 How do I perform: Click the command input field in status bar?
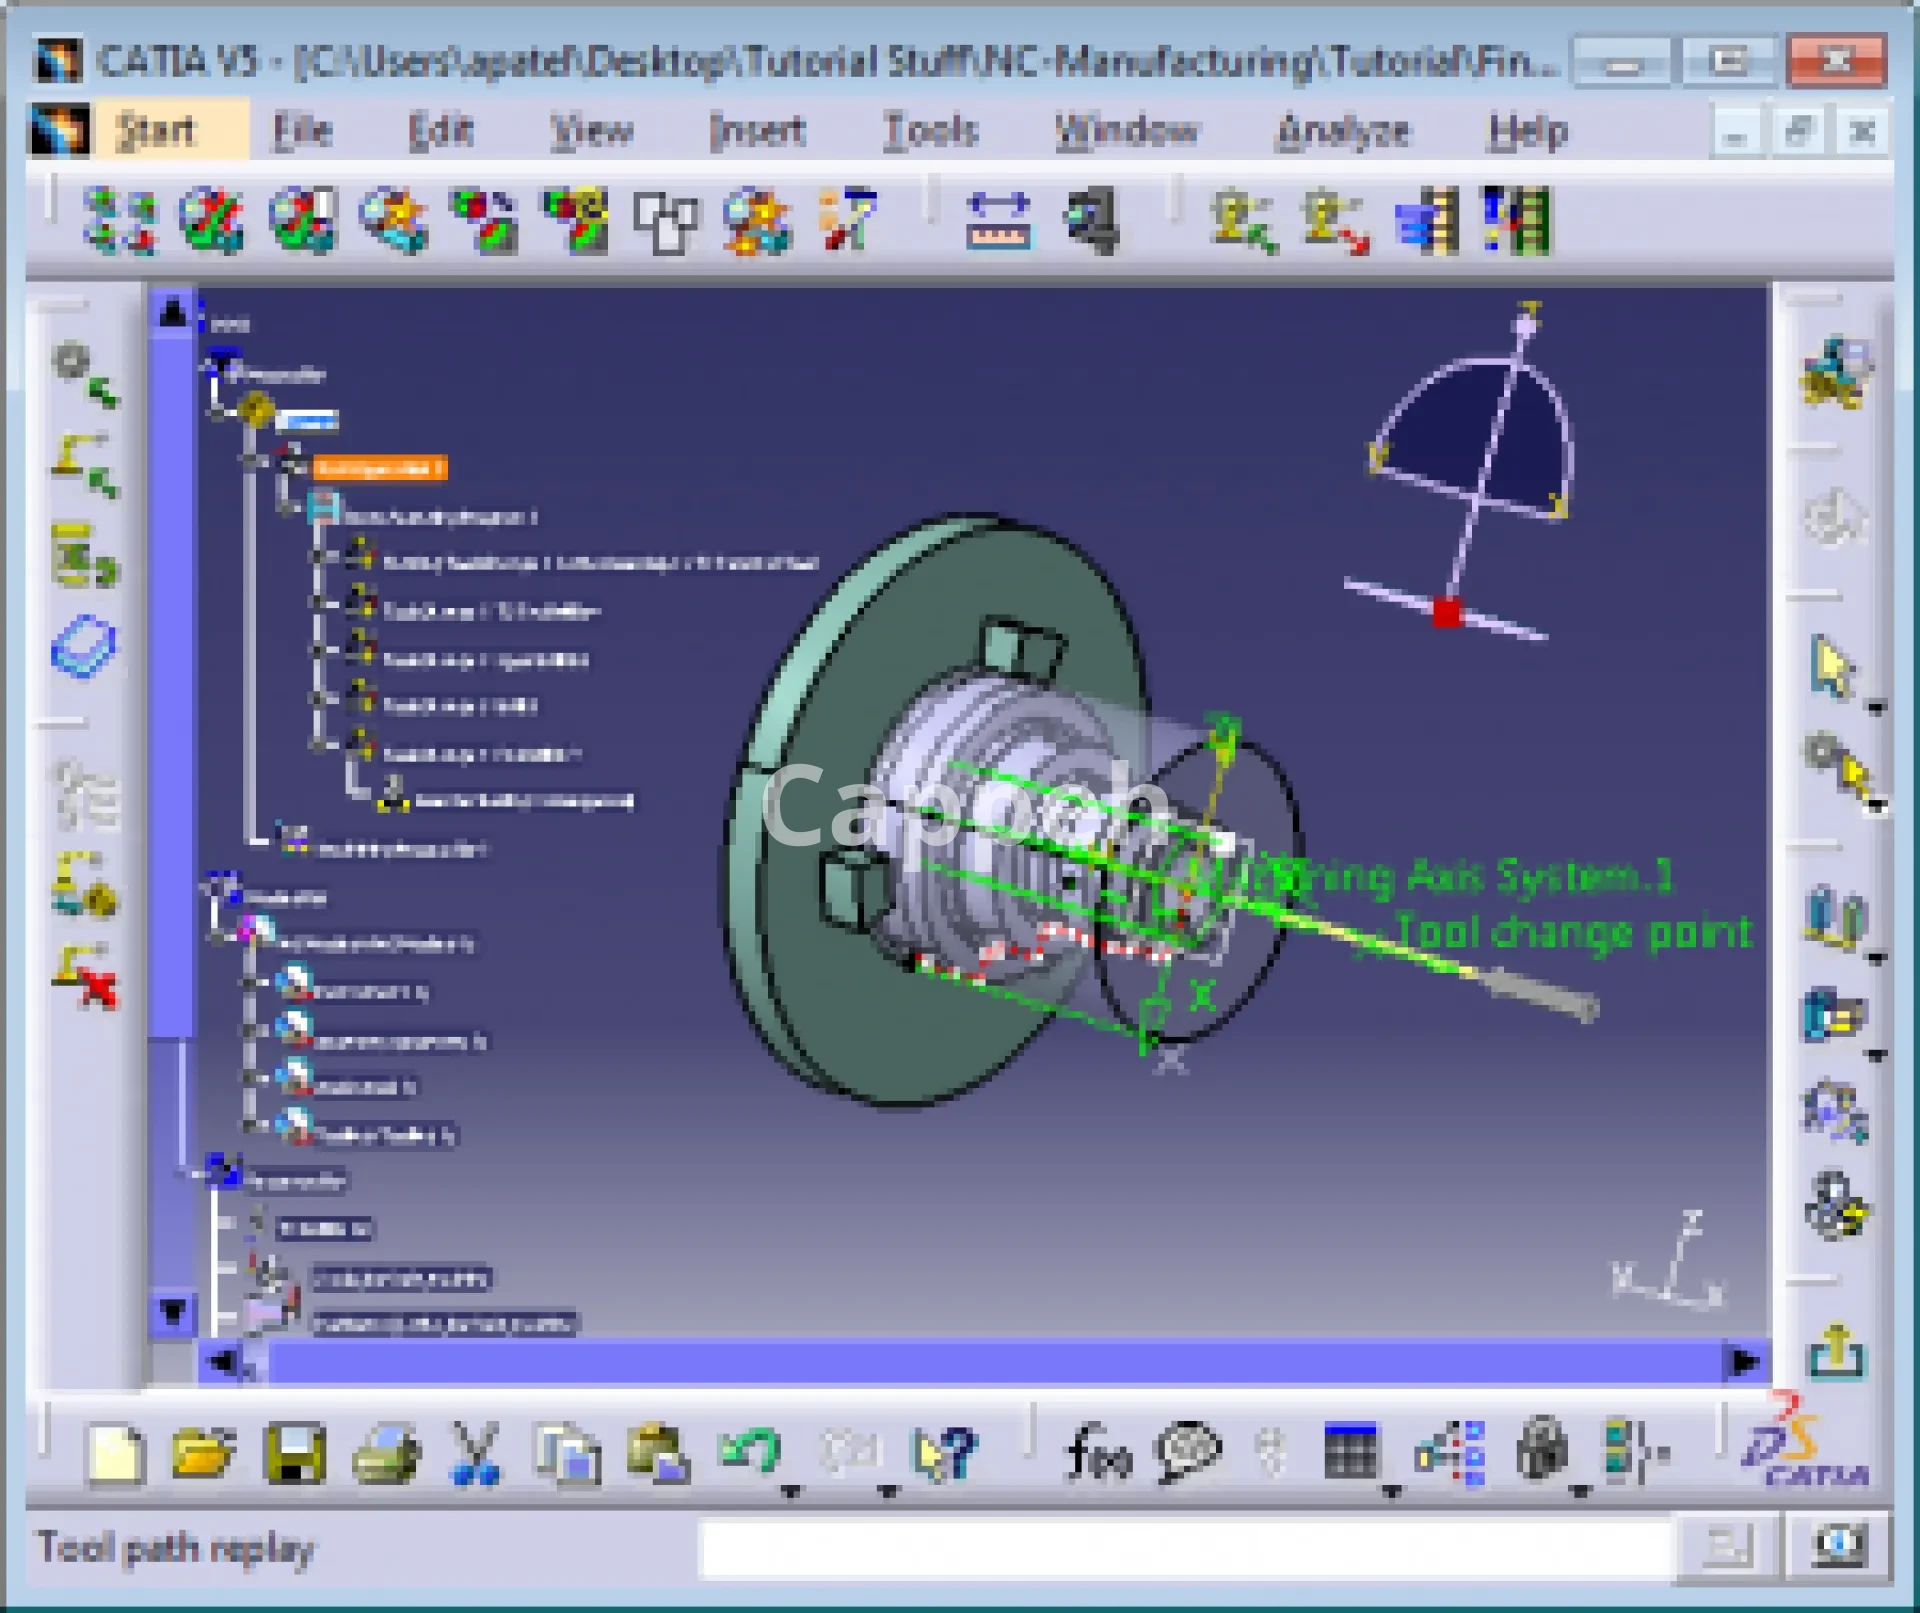1185,1548
